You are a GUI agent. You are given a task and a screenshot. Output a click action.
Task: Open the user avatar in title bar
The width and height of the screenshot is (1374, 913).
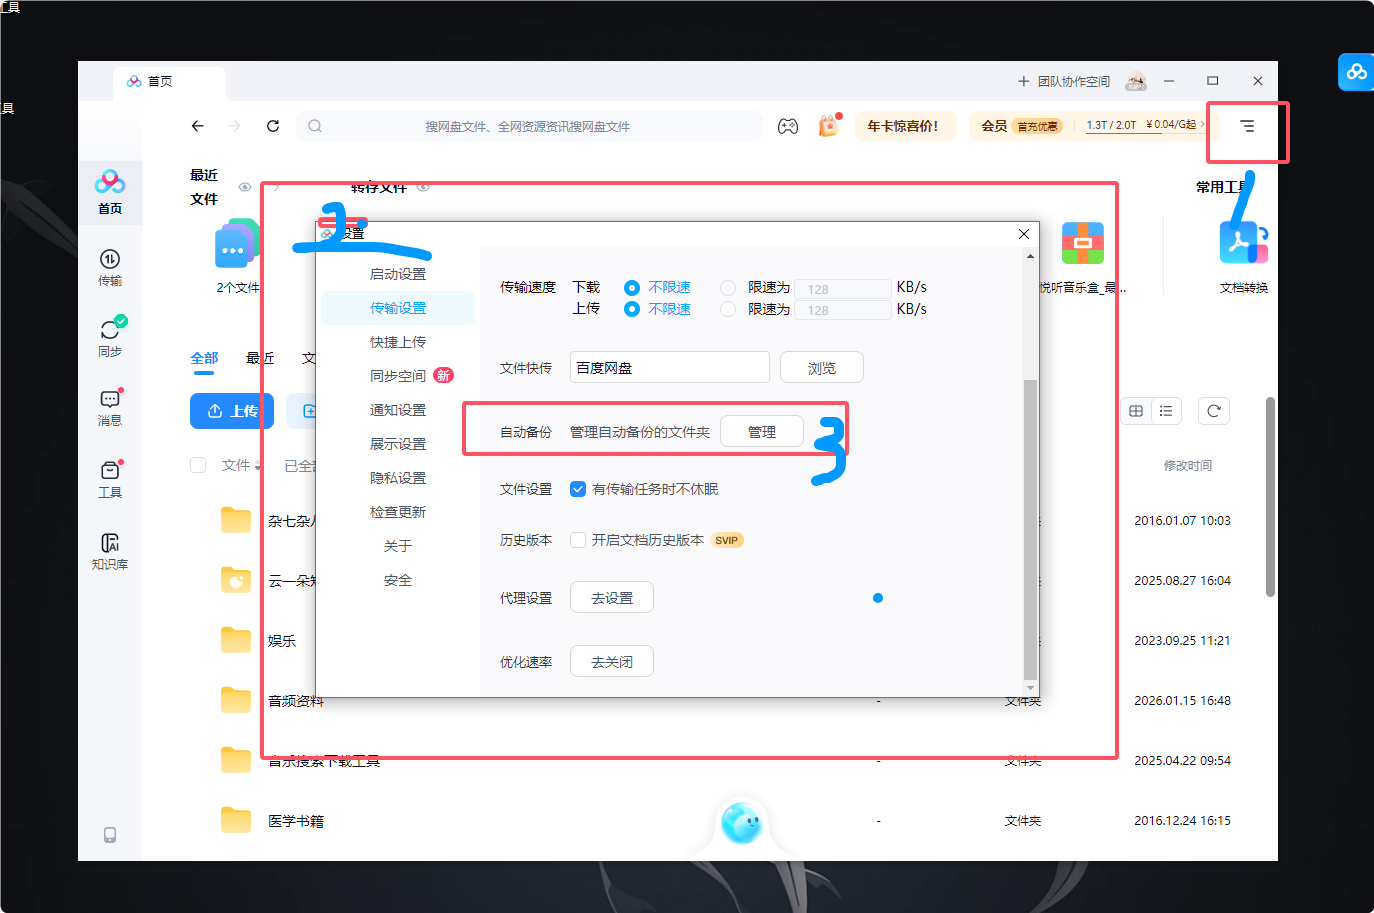point(1136,81)
